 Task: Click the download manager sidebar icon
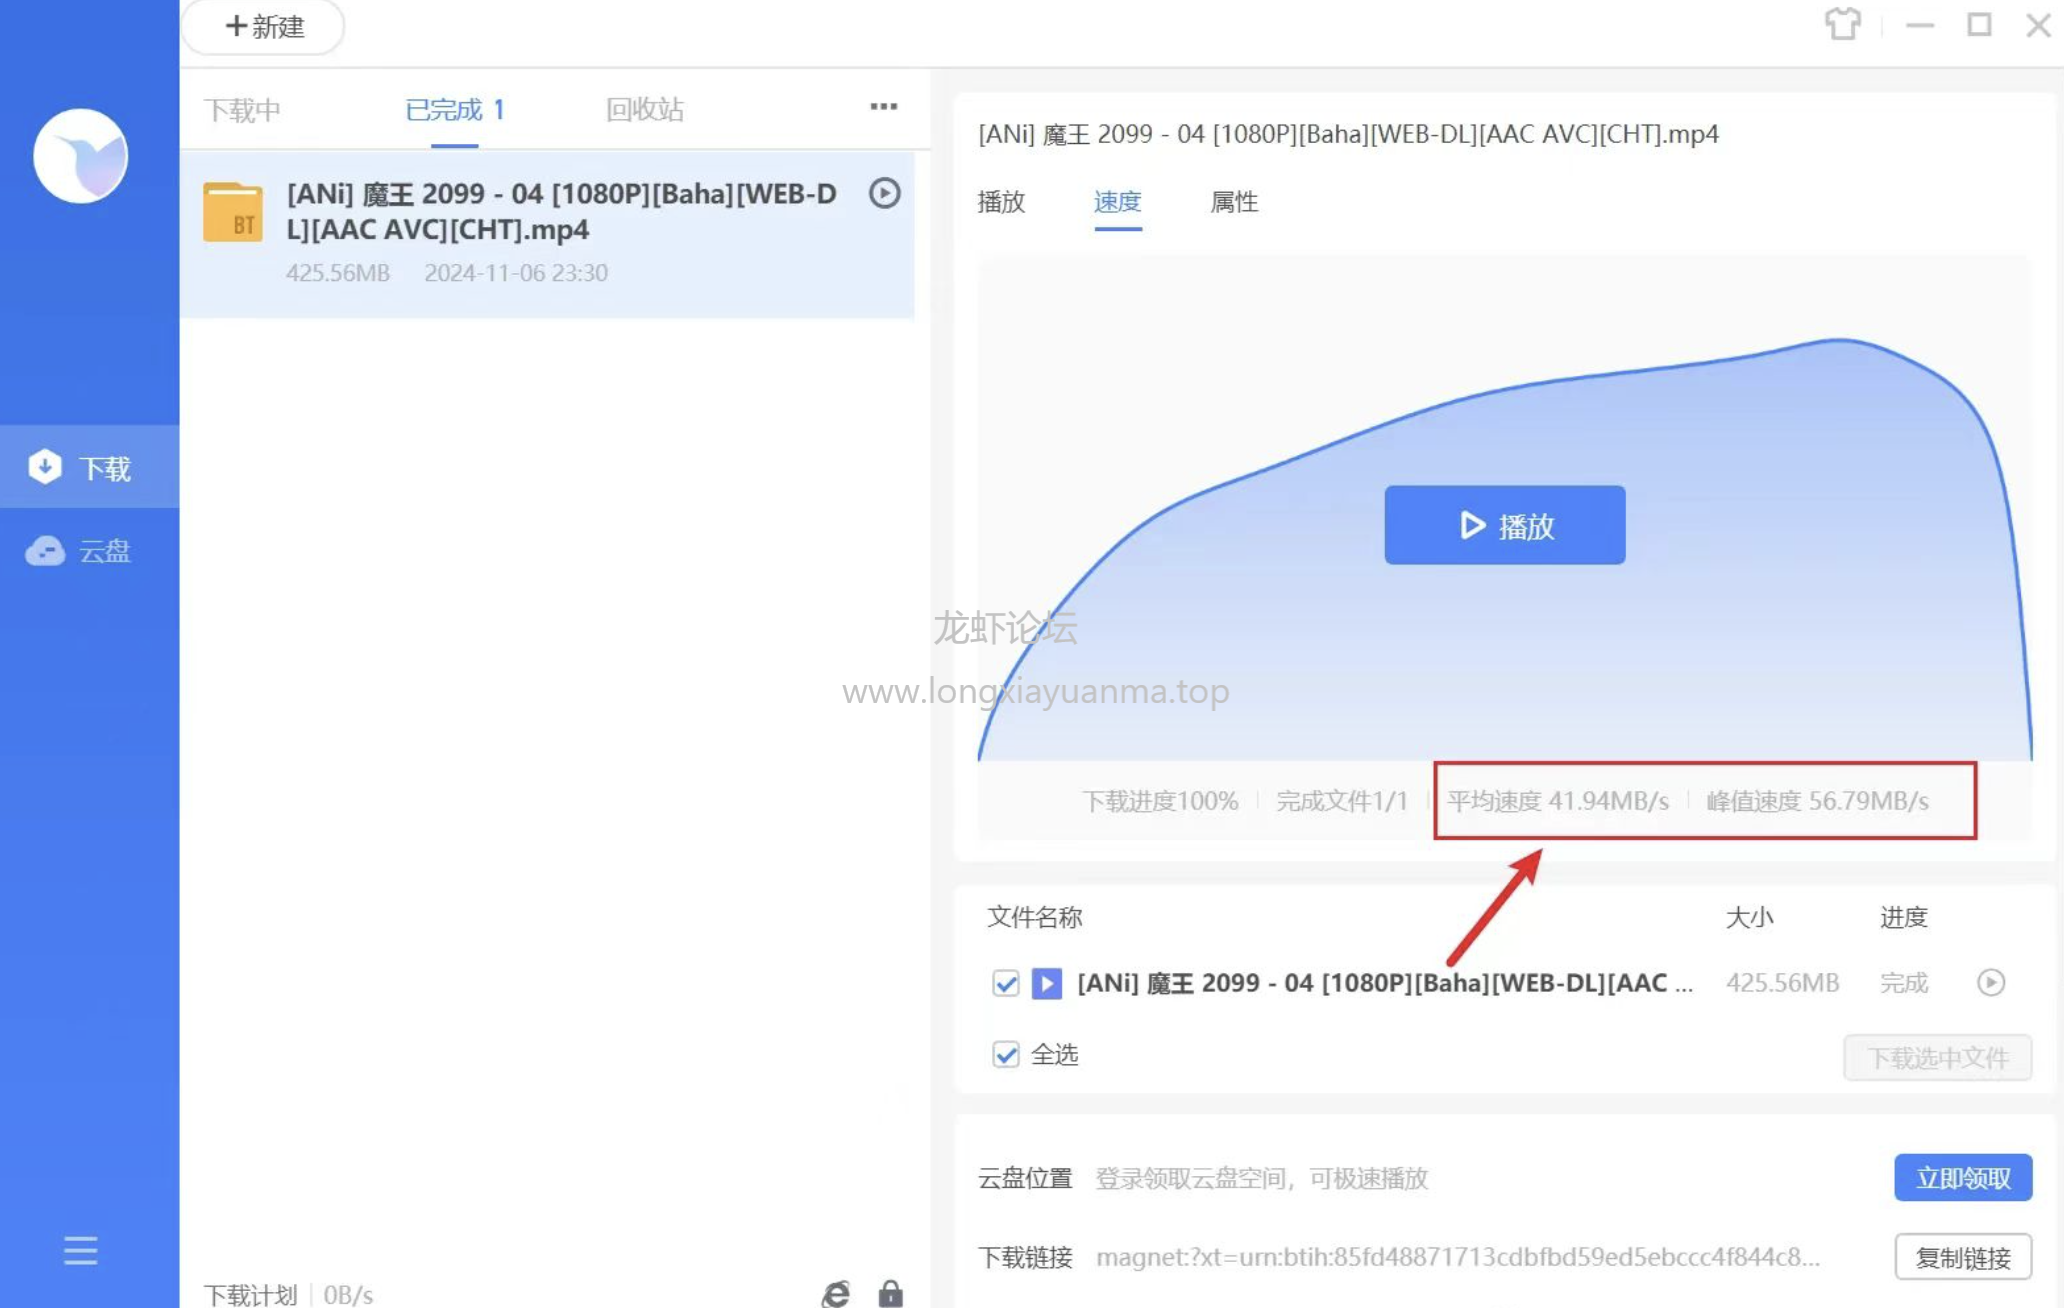point(83,467)
